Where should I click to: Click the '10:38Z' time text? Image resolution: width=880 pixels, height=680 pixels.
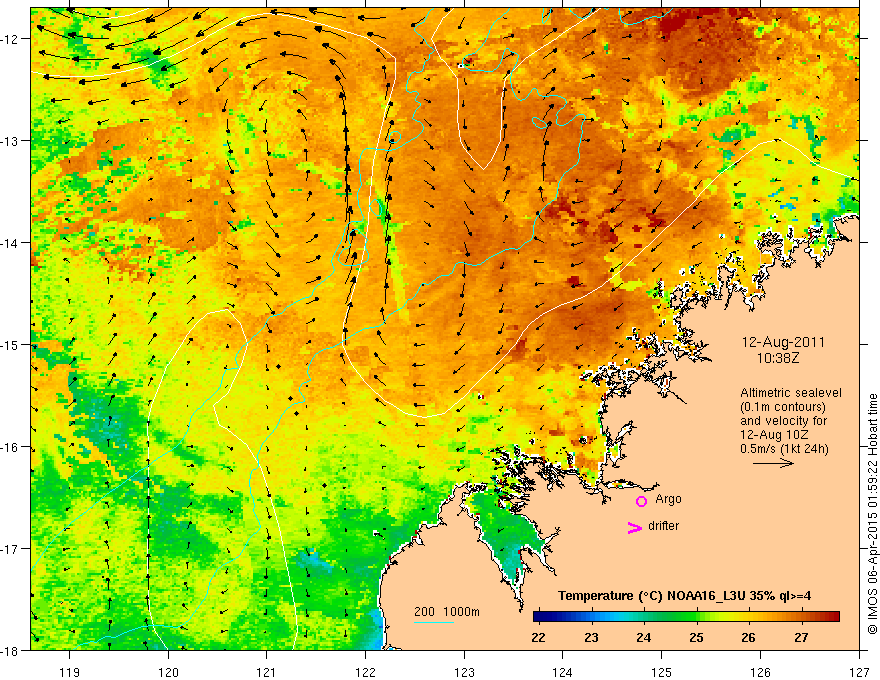coord(777,358)
